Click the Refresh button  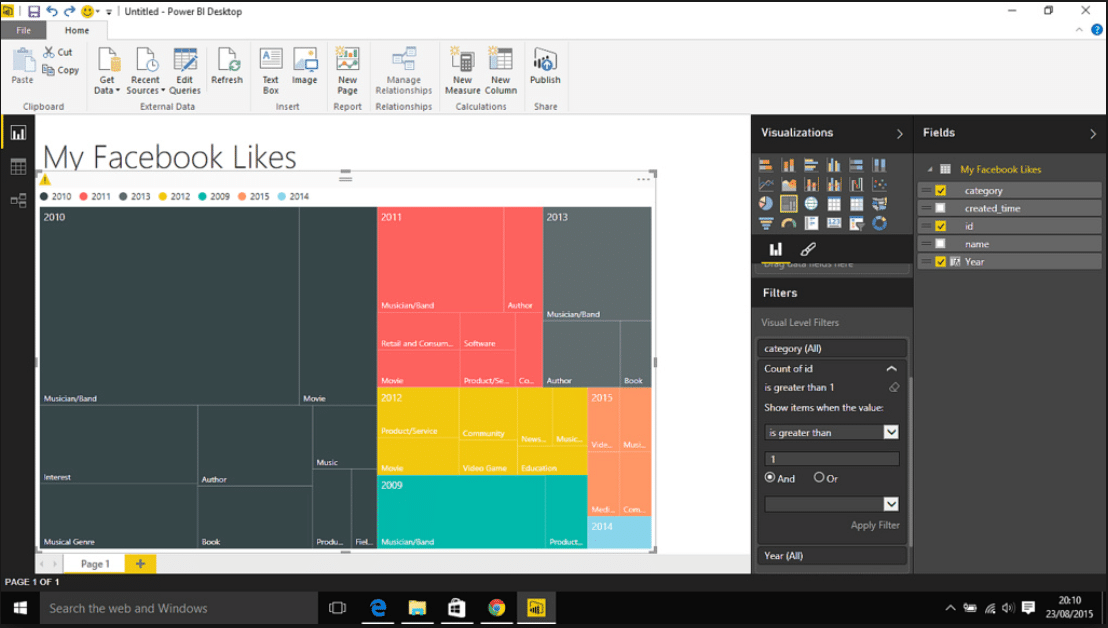pos(227,66)
